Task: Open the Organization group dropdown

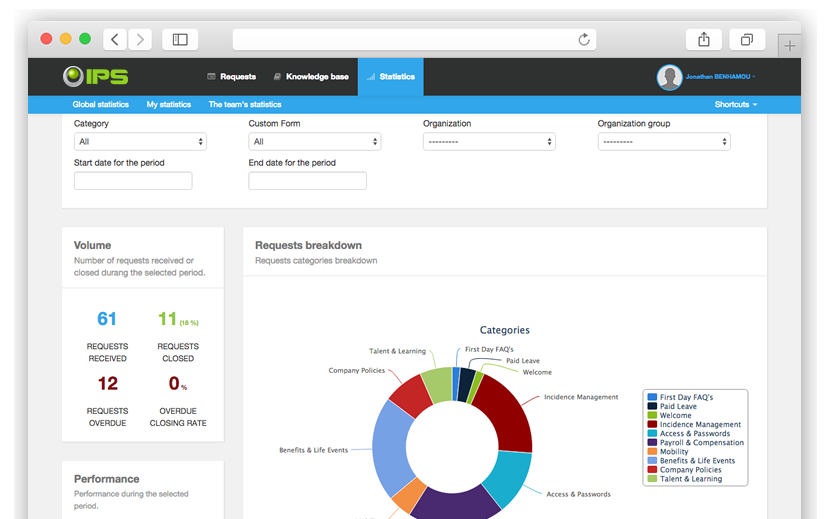Action: 664,142
